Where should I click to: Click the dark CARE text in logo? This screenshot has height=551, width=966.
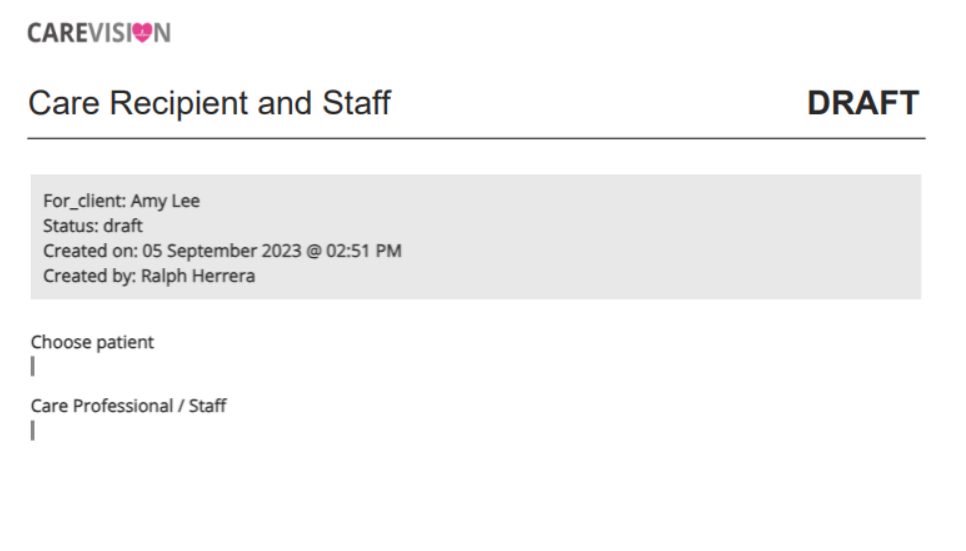coord(59,33)
